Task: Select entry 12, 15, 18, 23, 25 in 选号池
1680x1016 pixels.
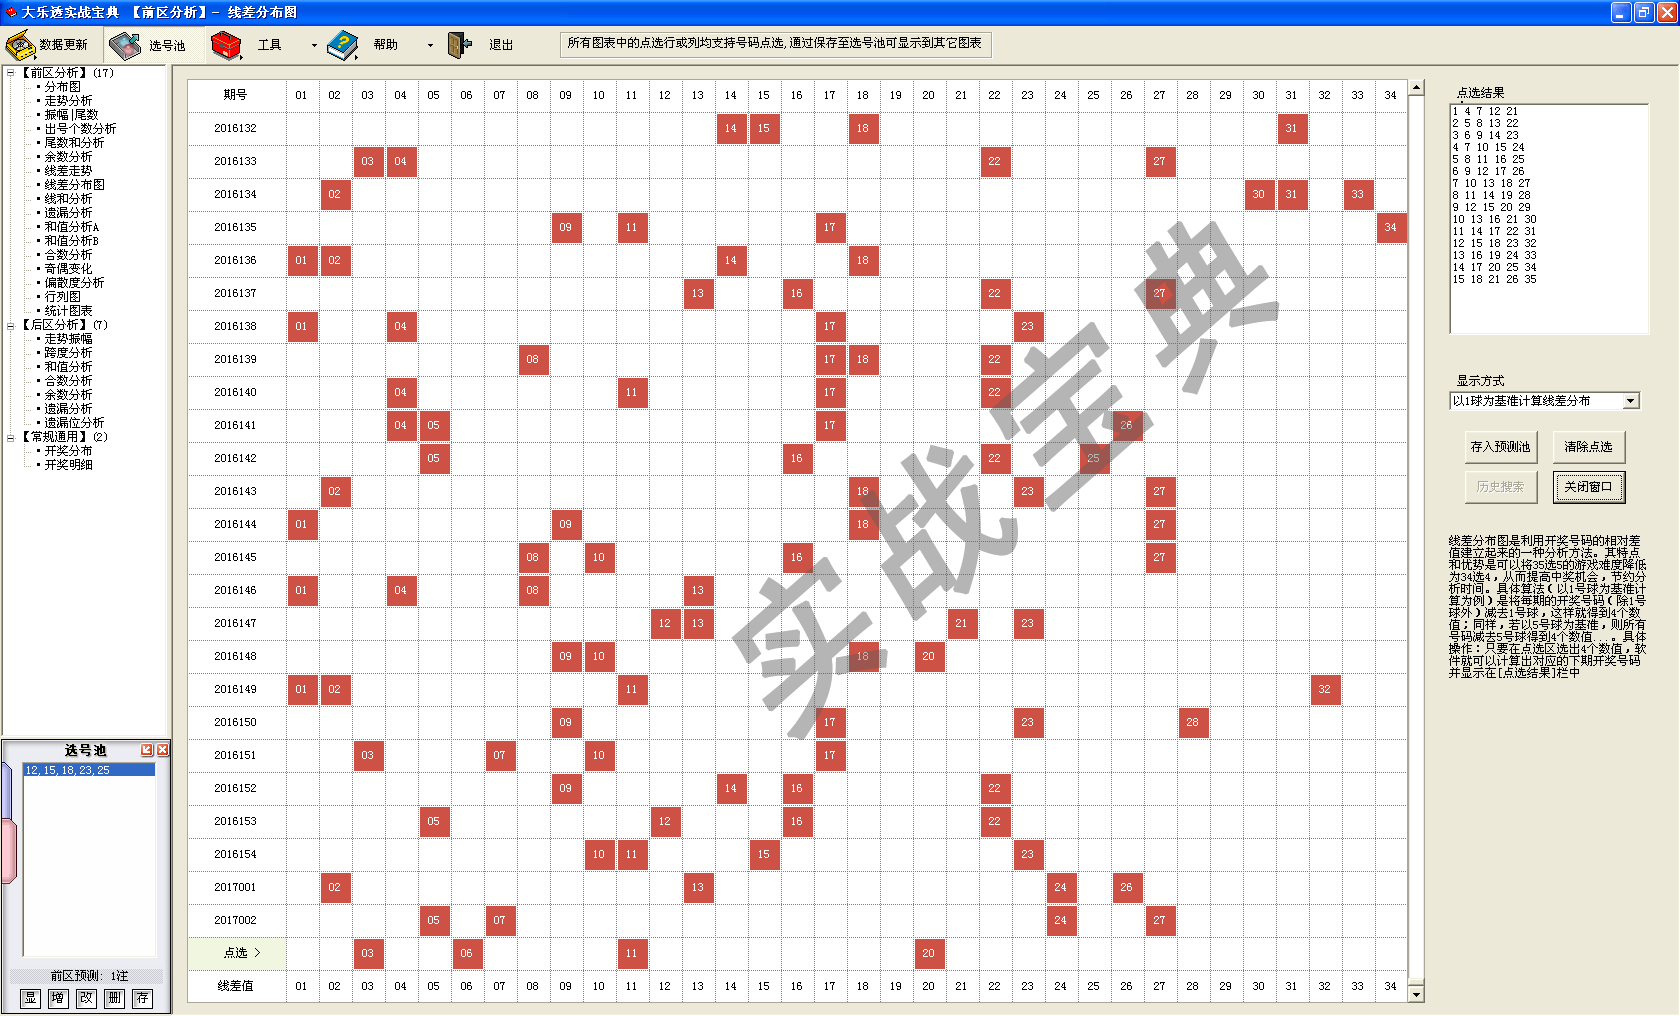Action: click(x=89, y=770)
